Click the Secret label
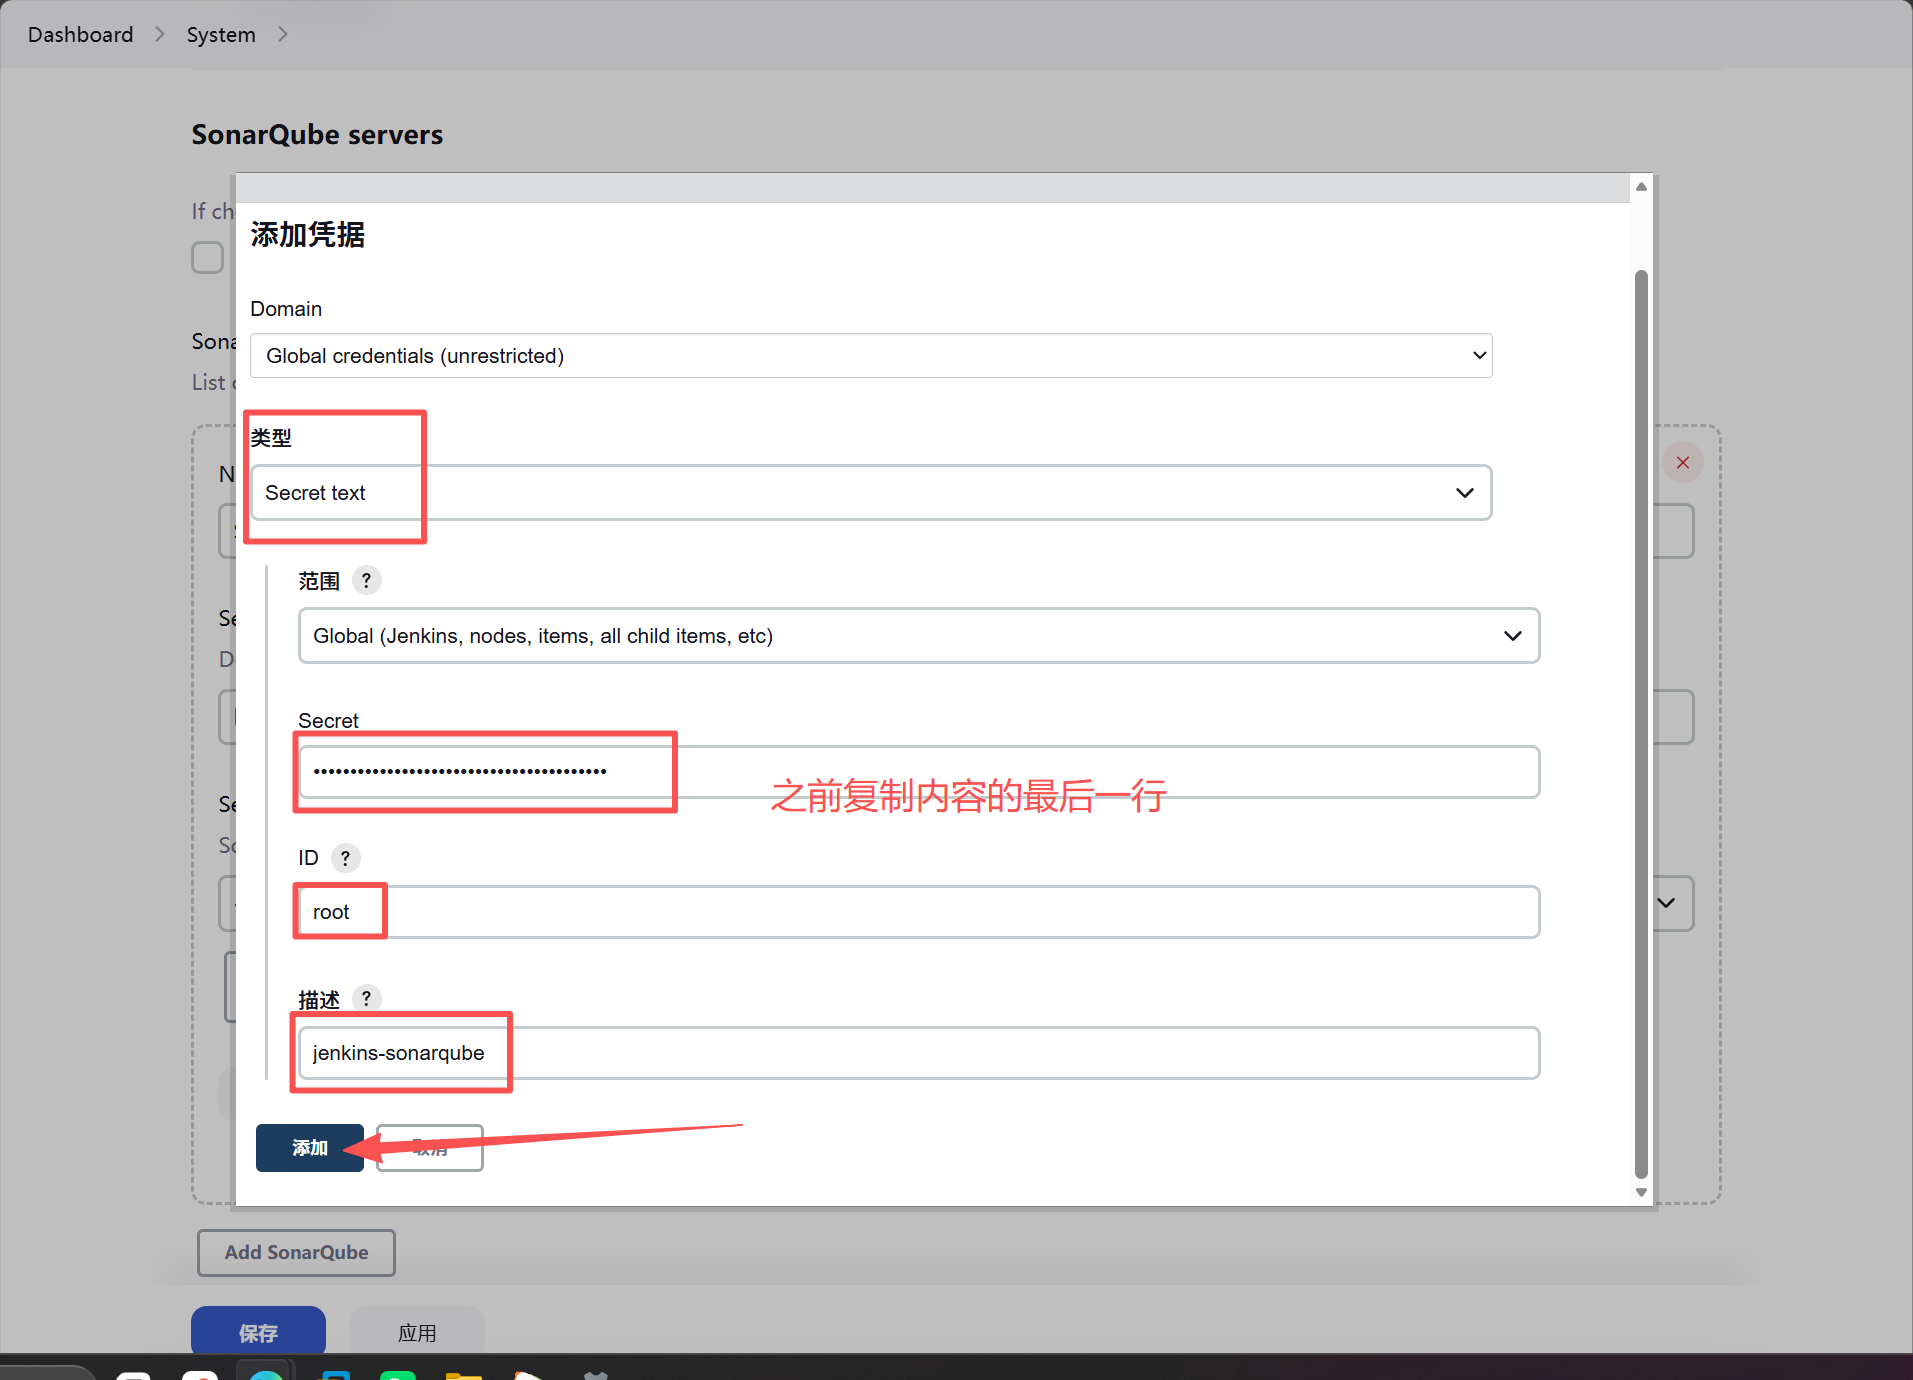The image size is (1913, 1380). click(x=328, y=721)
